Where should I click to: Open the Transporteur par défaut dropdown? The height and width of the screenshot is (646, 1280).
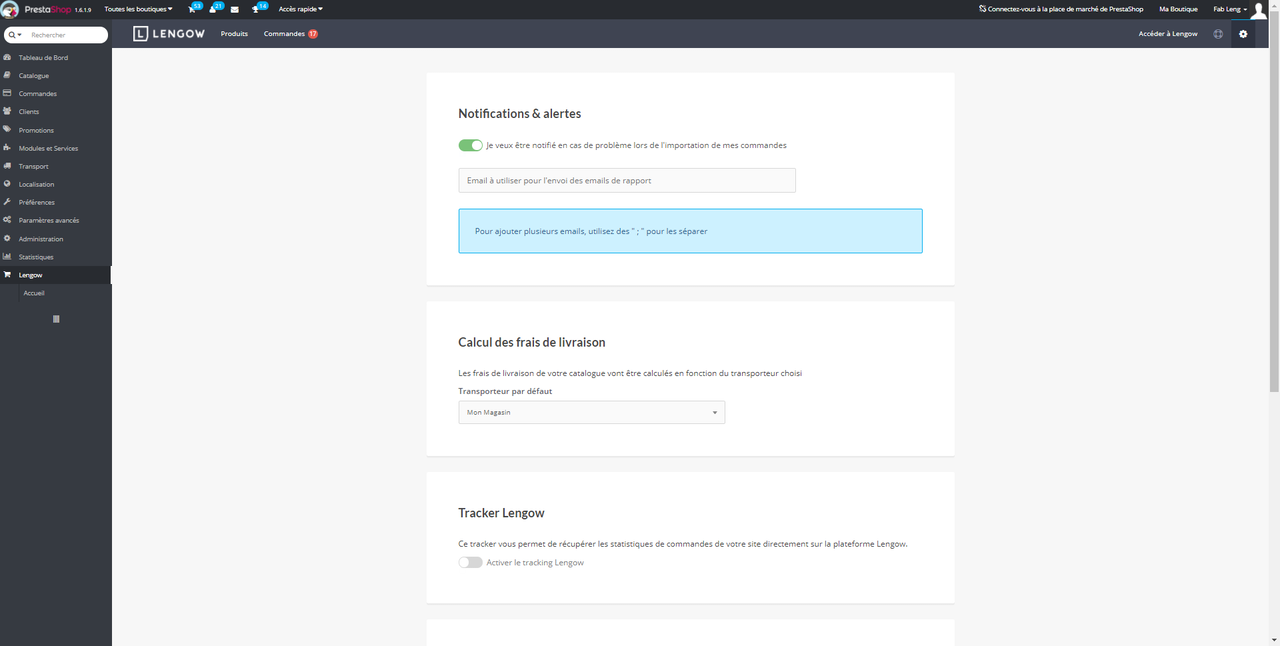(x=591, y=412)
